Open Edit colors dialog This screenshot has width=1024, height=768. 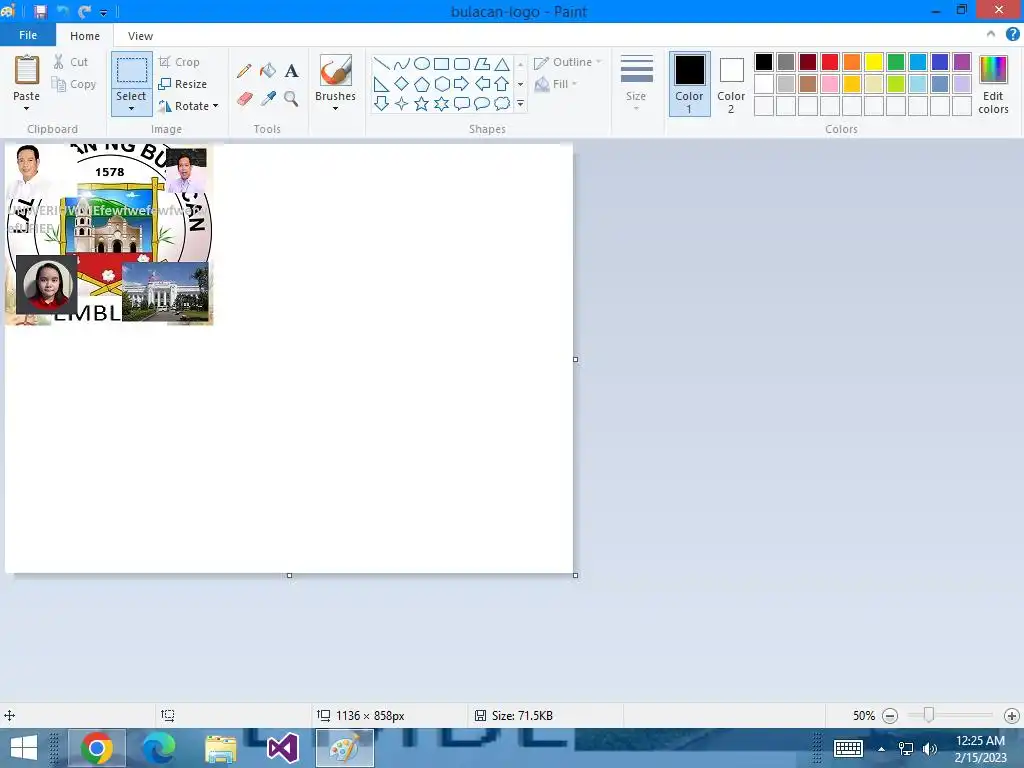tap(993, 84)
